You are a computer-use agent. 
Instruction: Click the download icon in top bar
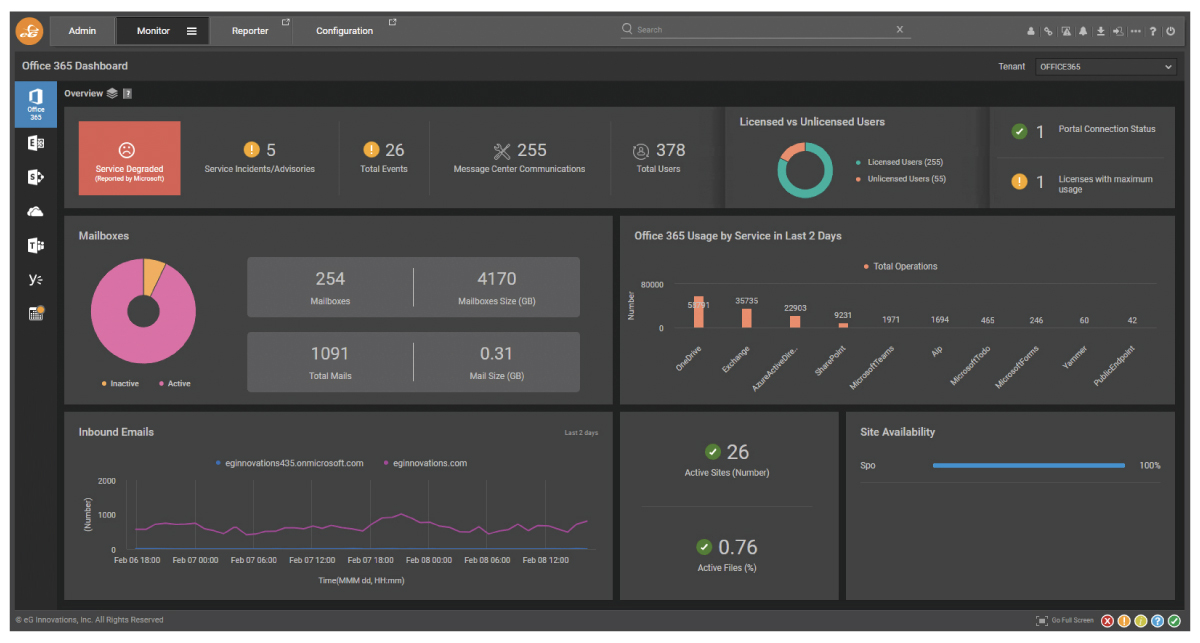click(x=1101, y=31)
